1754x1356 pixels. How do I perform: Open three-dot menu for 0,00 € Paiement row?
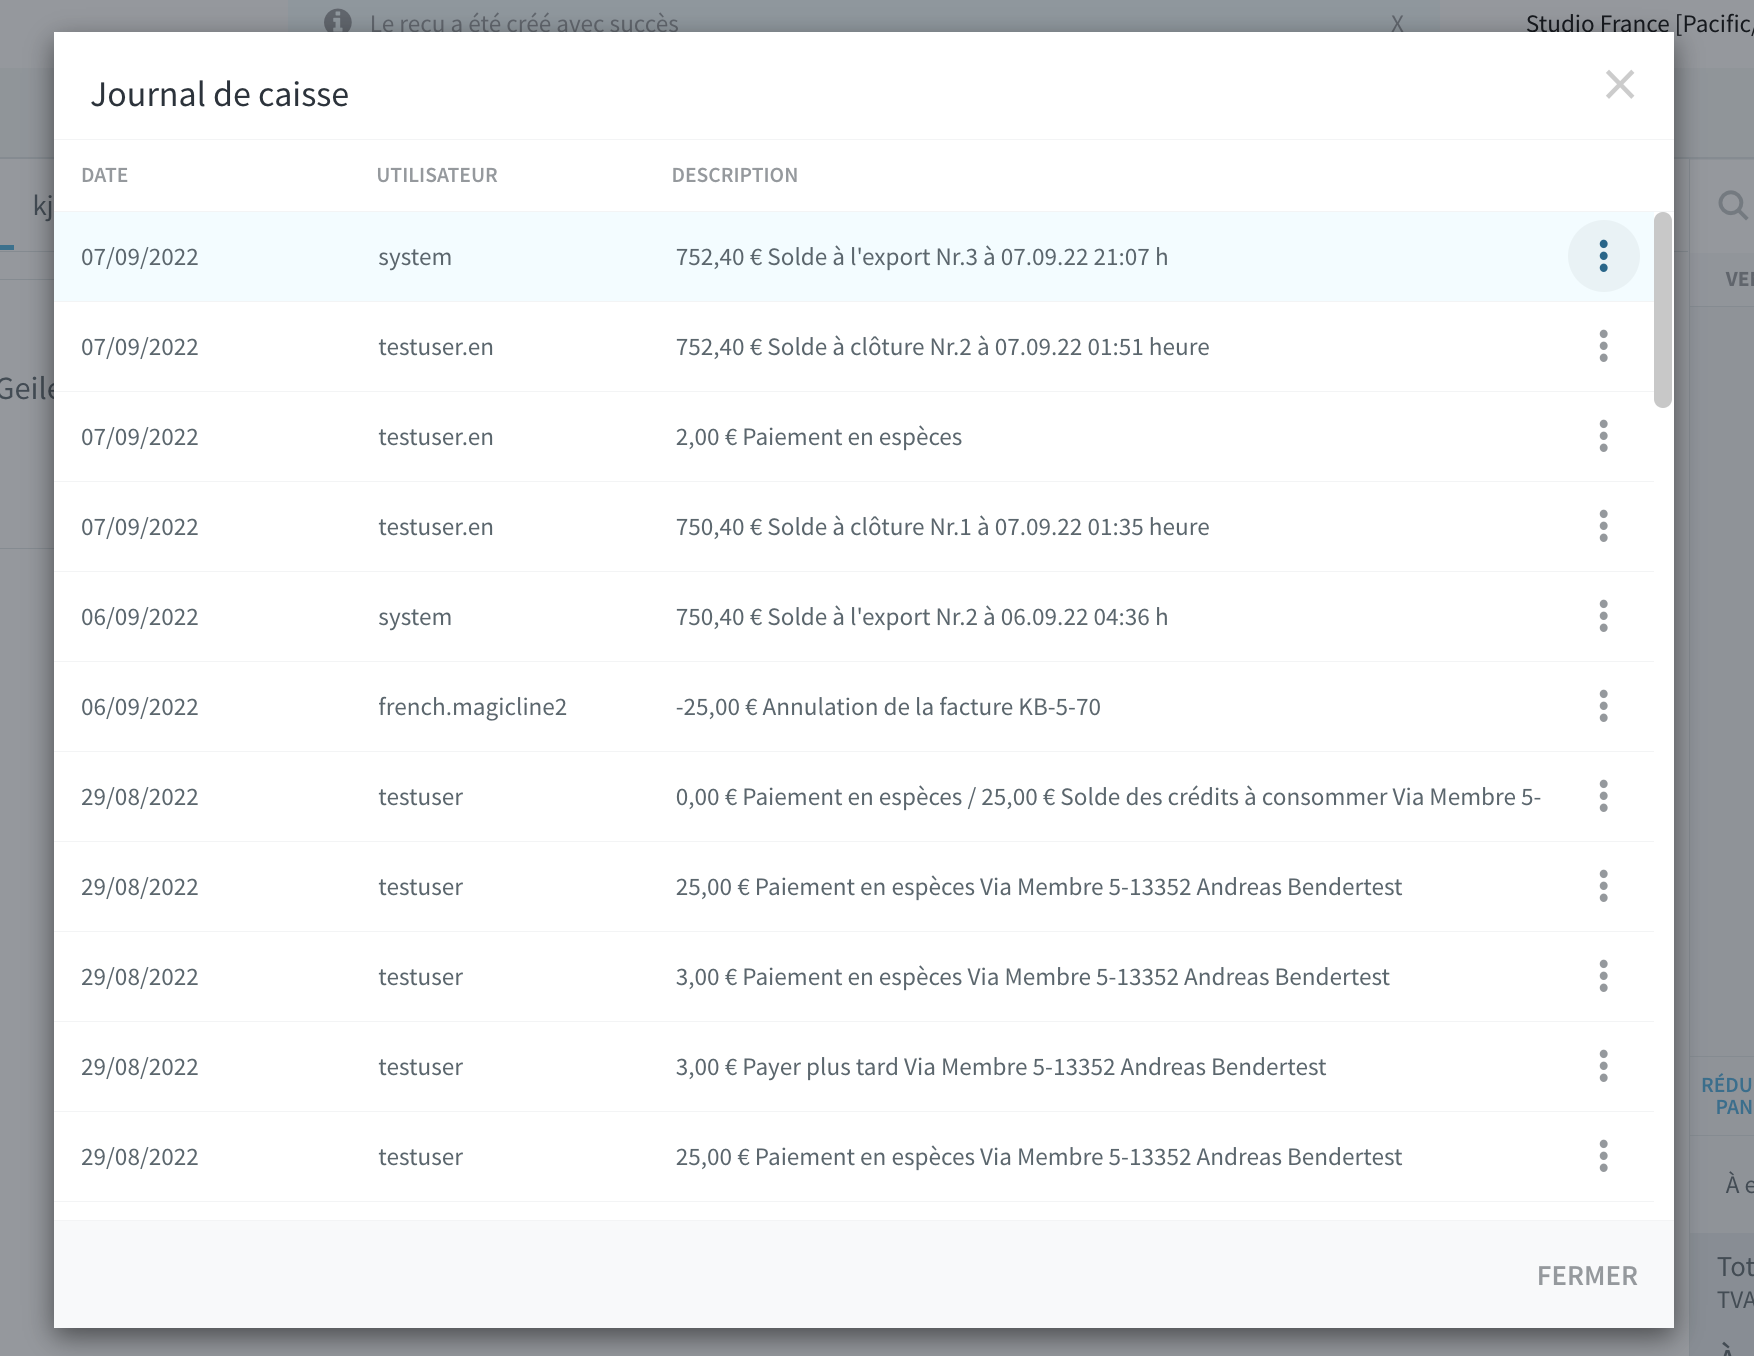(1603, 797)
